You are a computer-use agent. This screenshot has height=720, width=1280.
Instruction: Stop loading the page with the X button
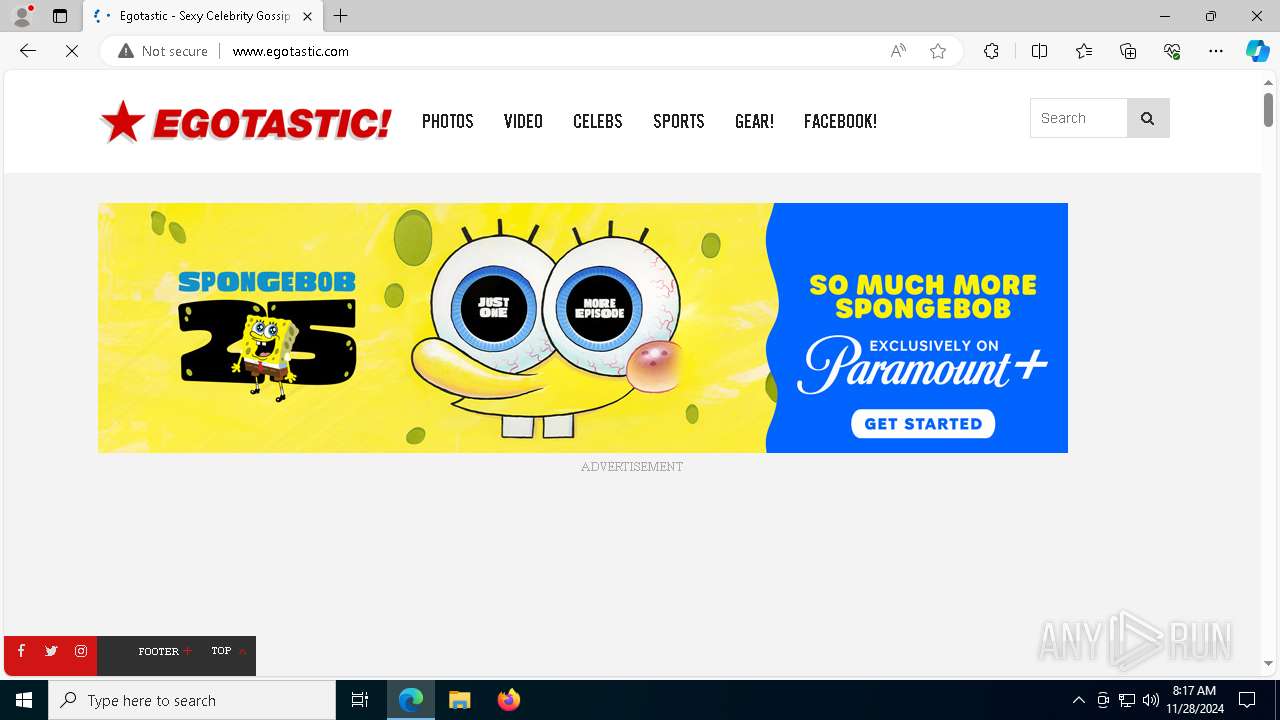pos(72,51)
